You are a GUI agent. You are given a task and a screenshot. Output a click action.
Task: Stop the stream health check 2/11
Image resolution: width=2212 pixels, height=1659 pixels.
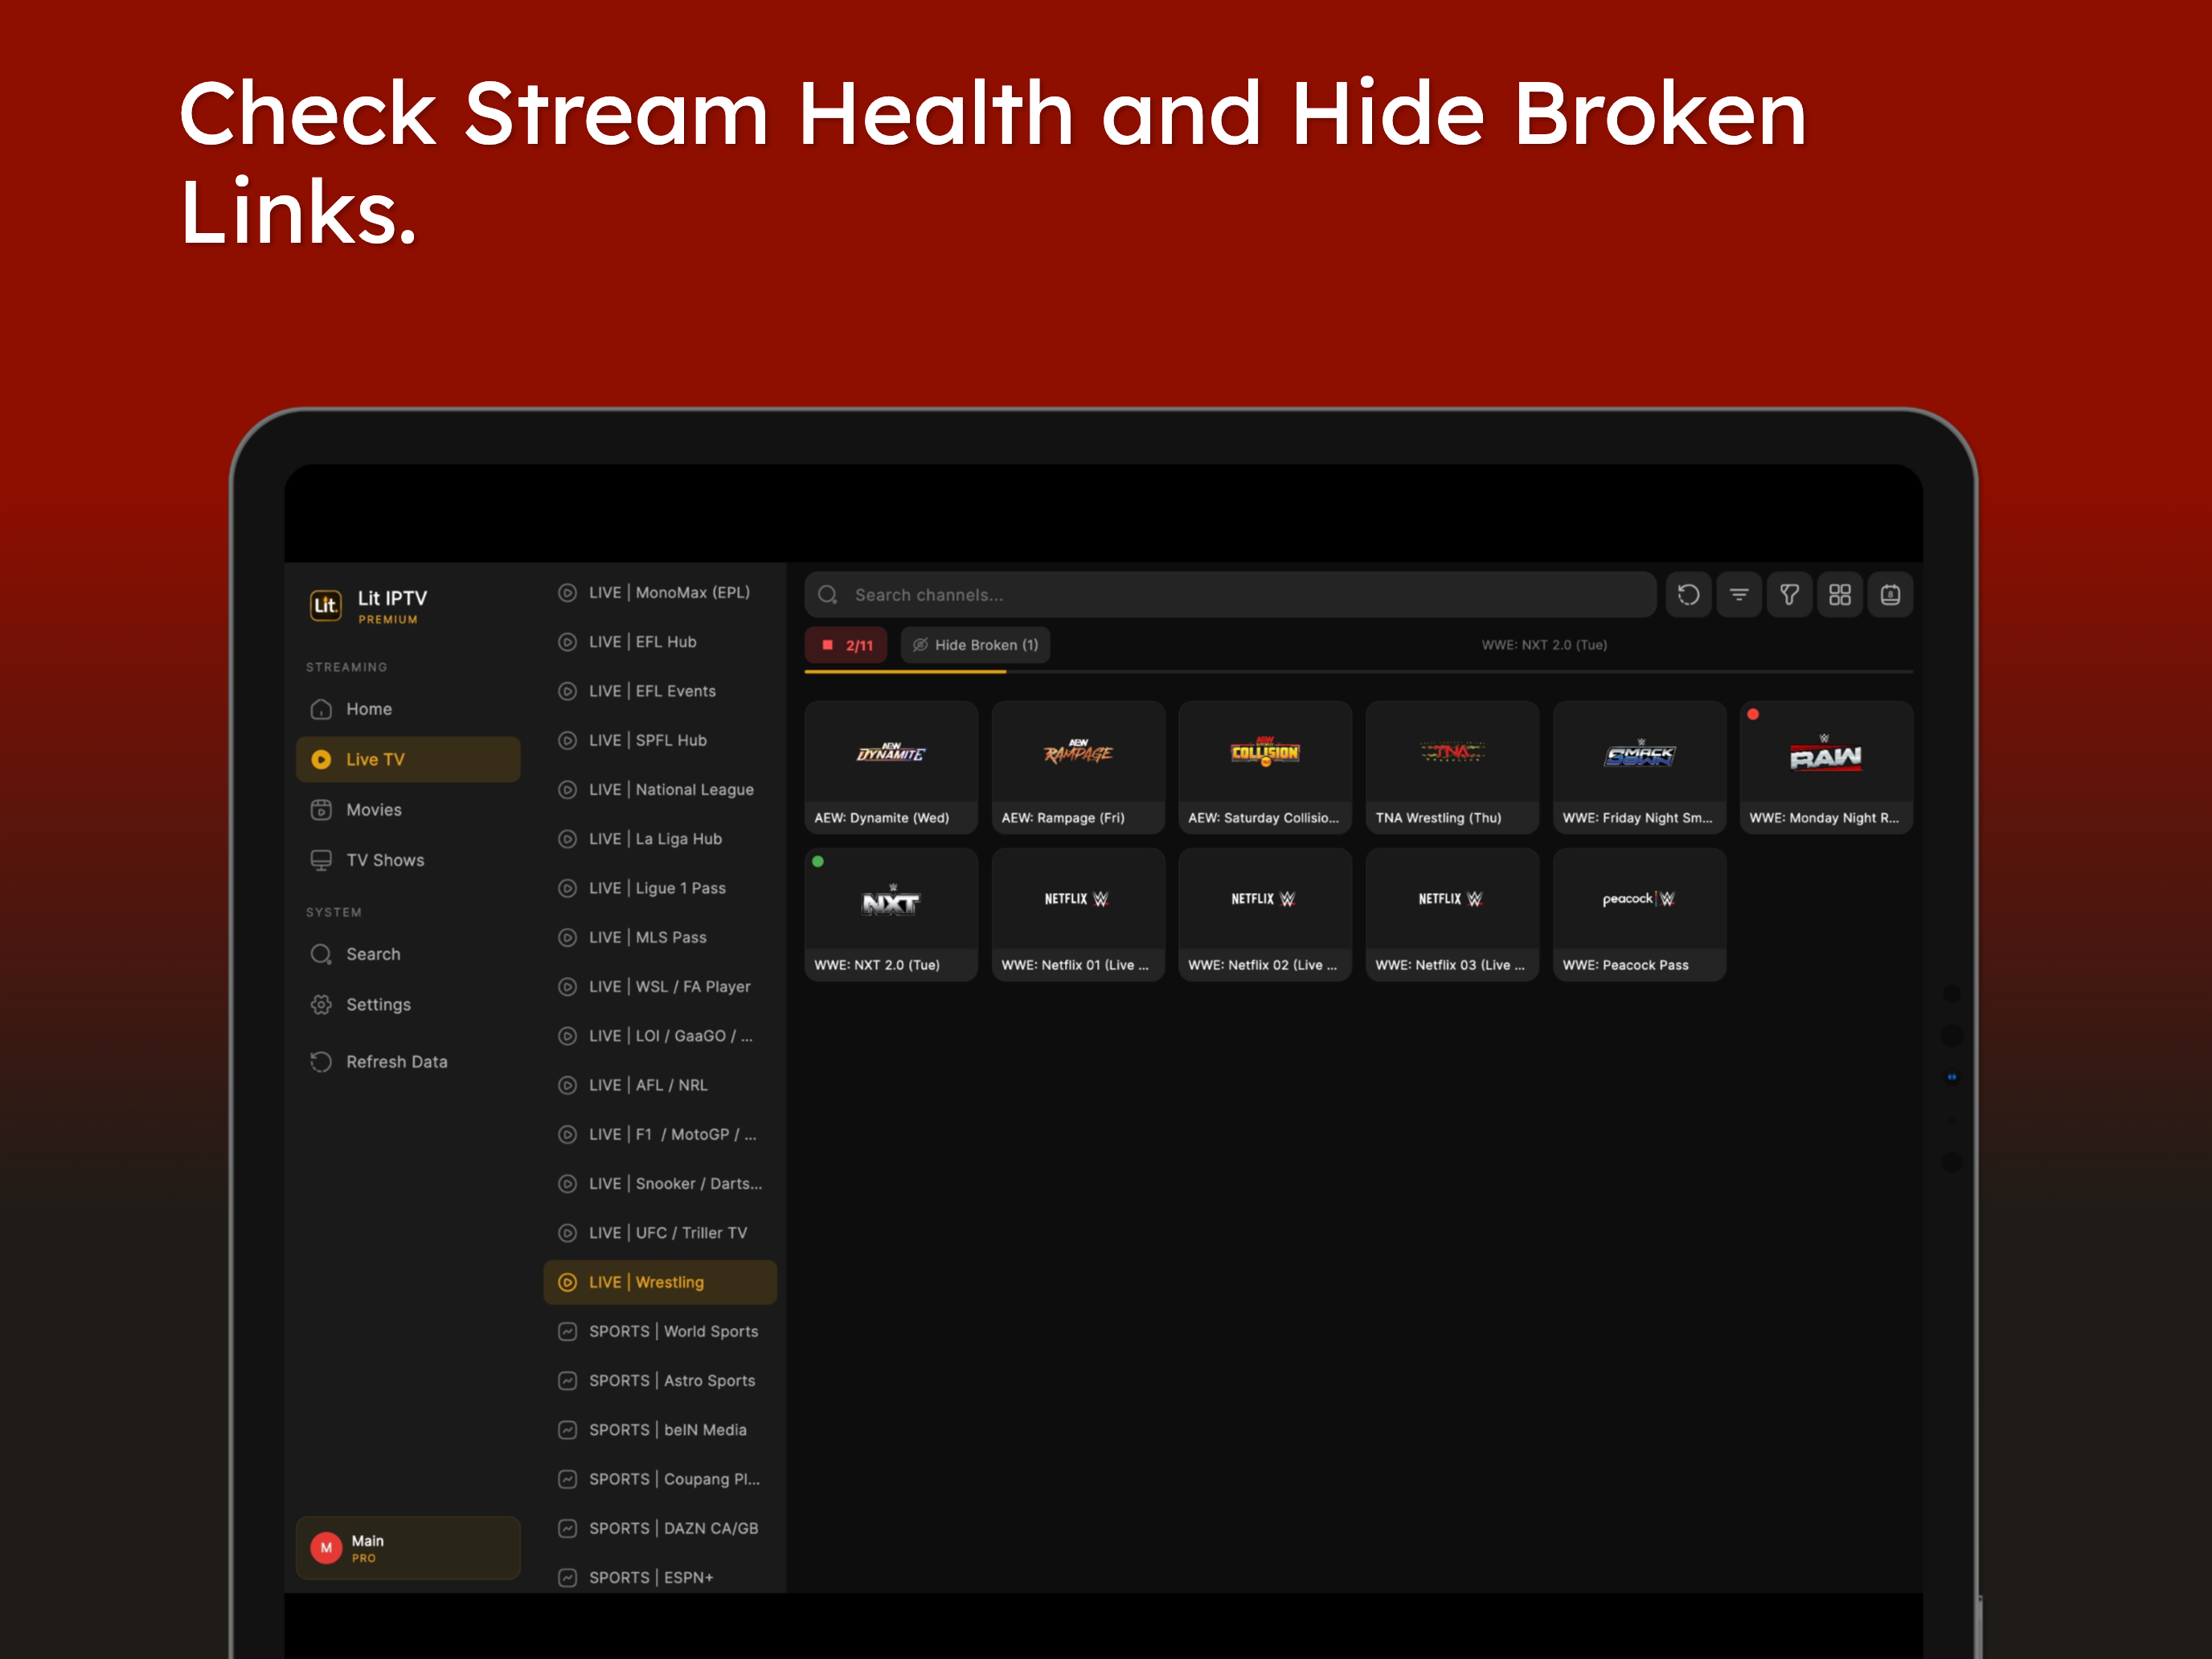tap(846, 645)
